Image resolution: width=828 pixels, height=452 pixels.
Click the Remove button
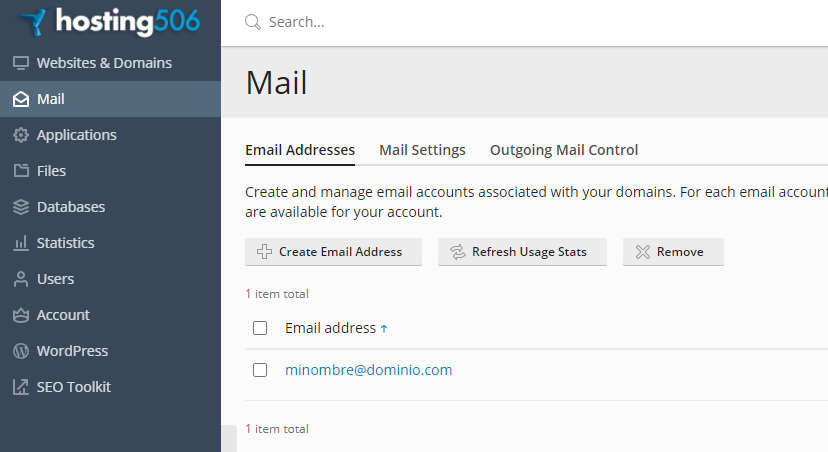click(673, 252)
